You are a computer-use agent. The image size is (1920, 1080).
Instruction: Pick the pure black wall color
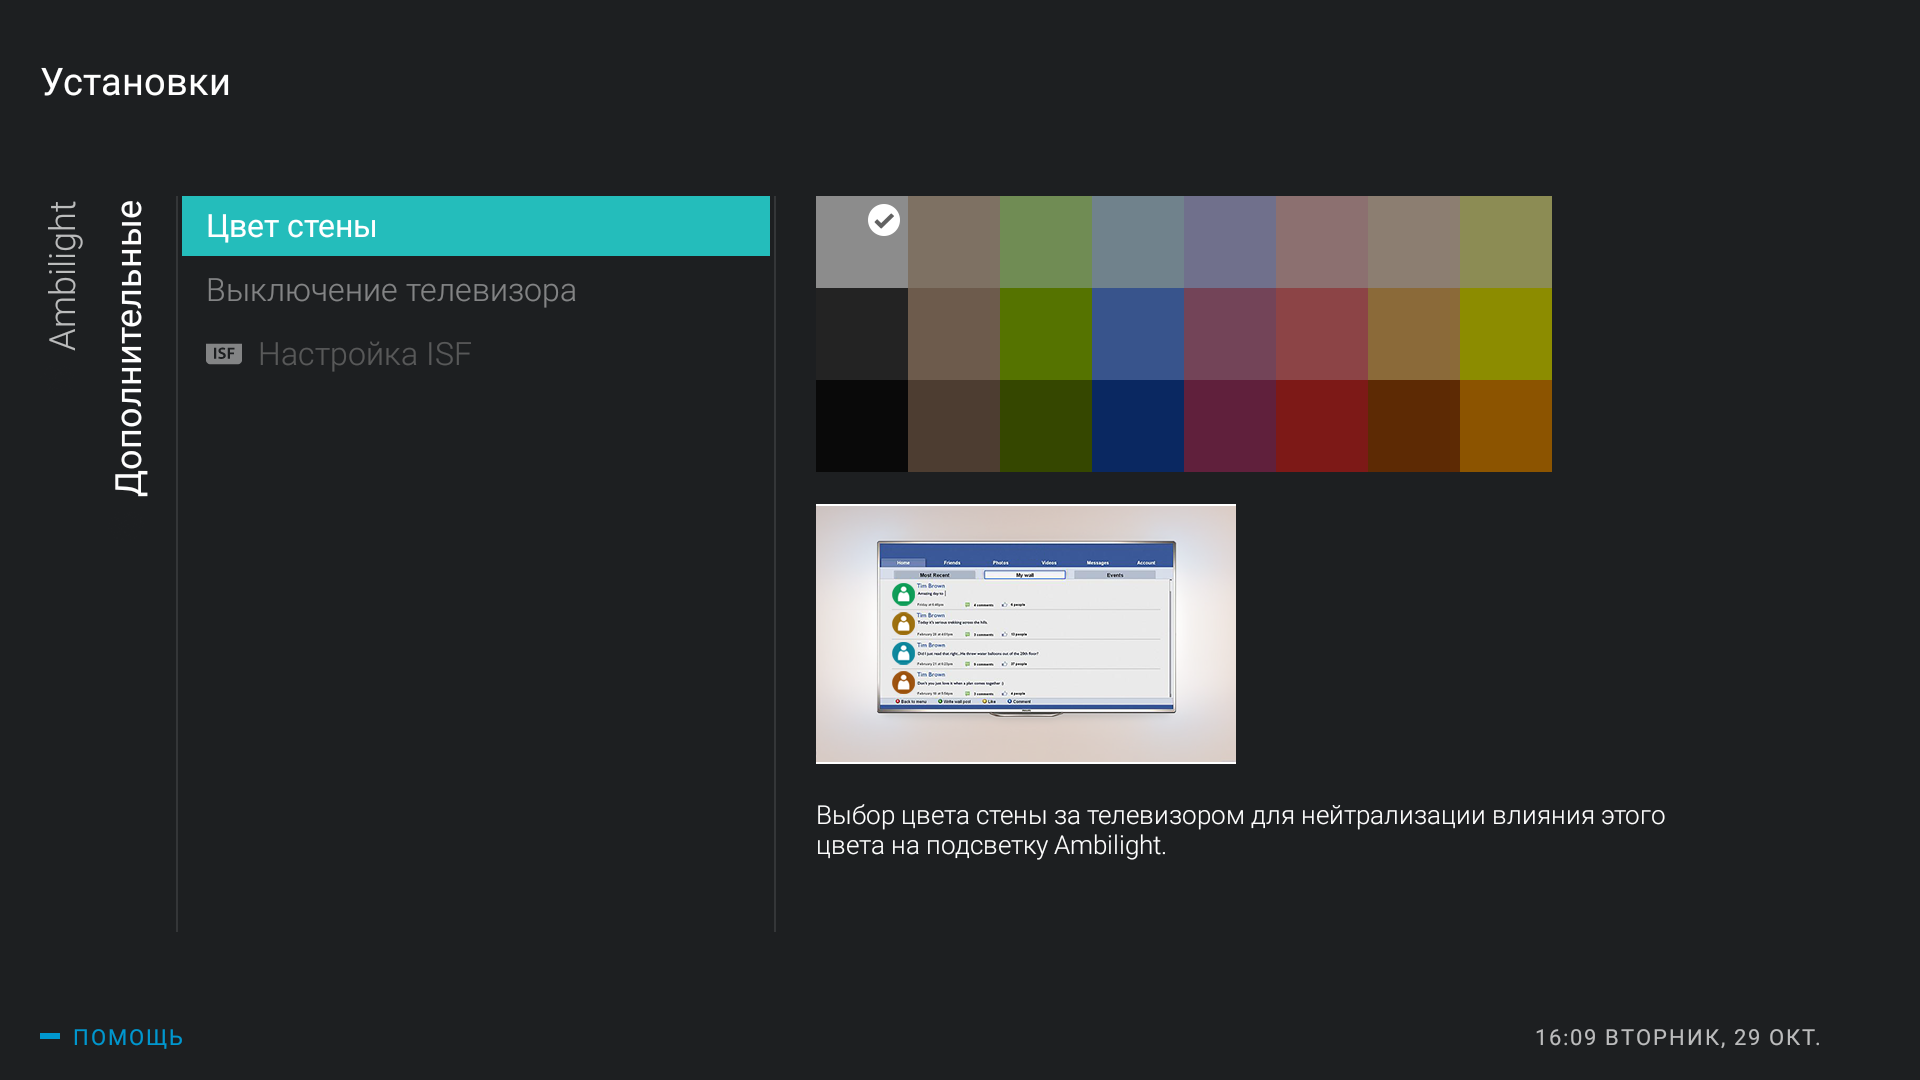coord(861,426)
